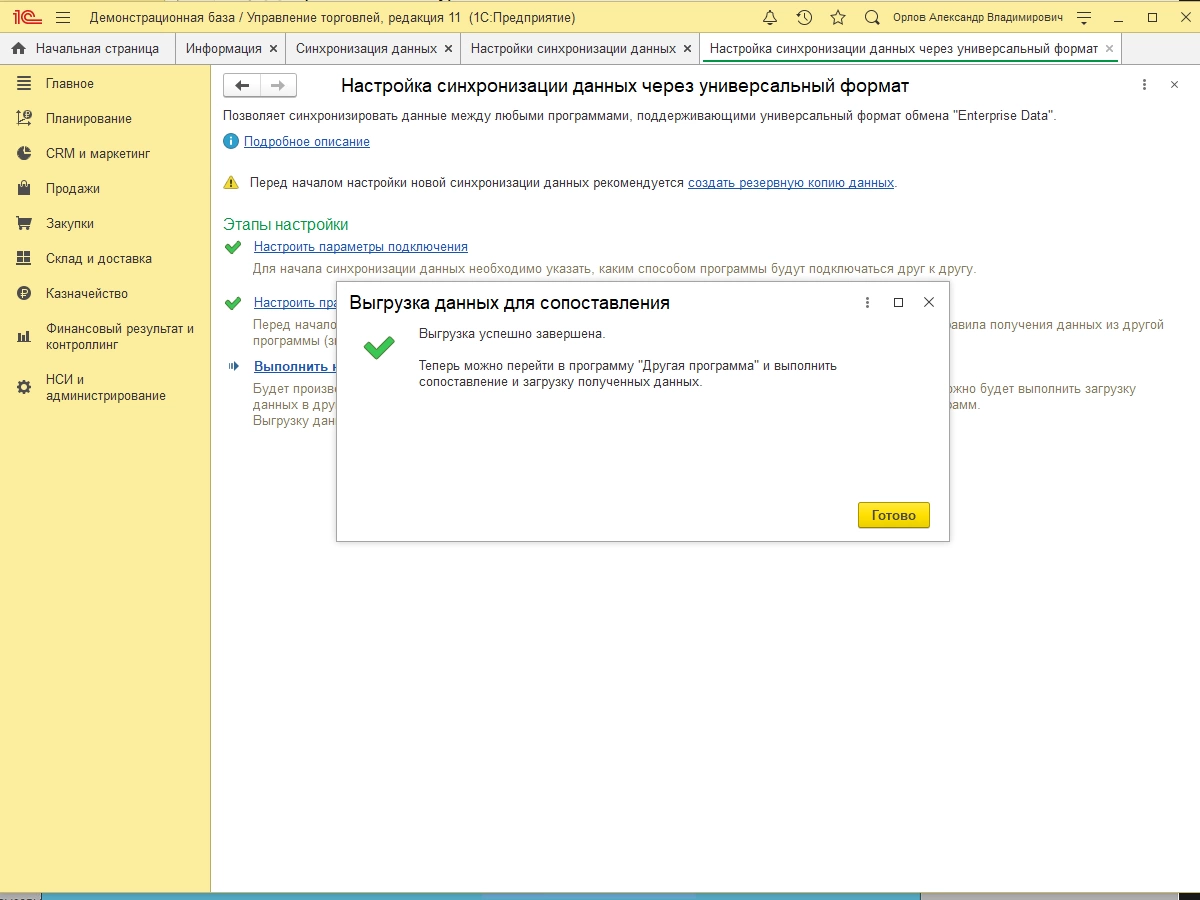
Task: Switch to Настройки синхронизации данных tab
Action: 573,48
